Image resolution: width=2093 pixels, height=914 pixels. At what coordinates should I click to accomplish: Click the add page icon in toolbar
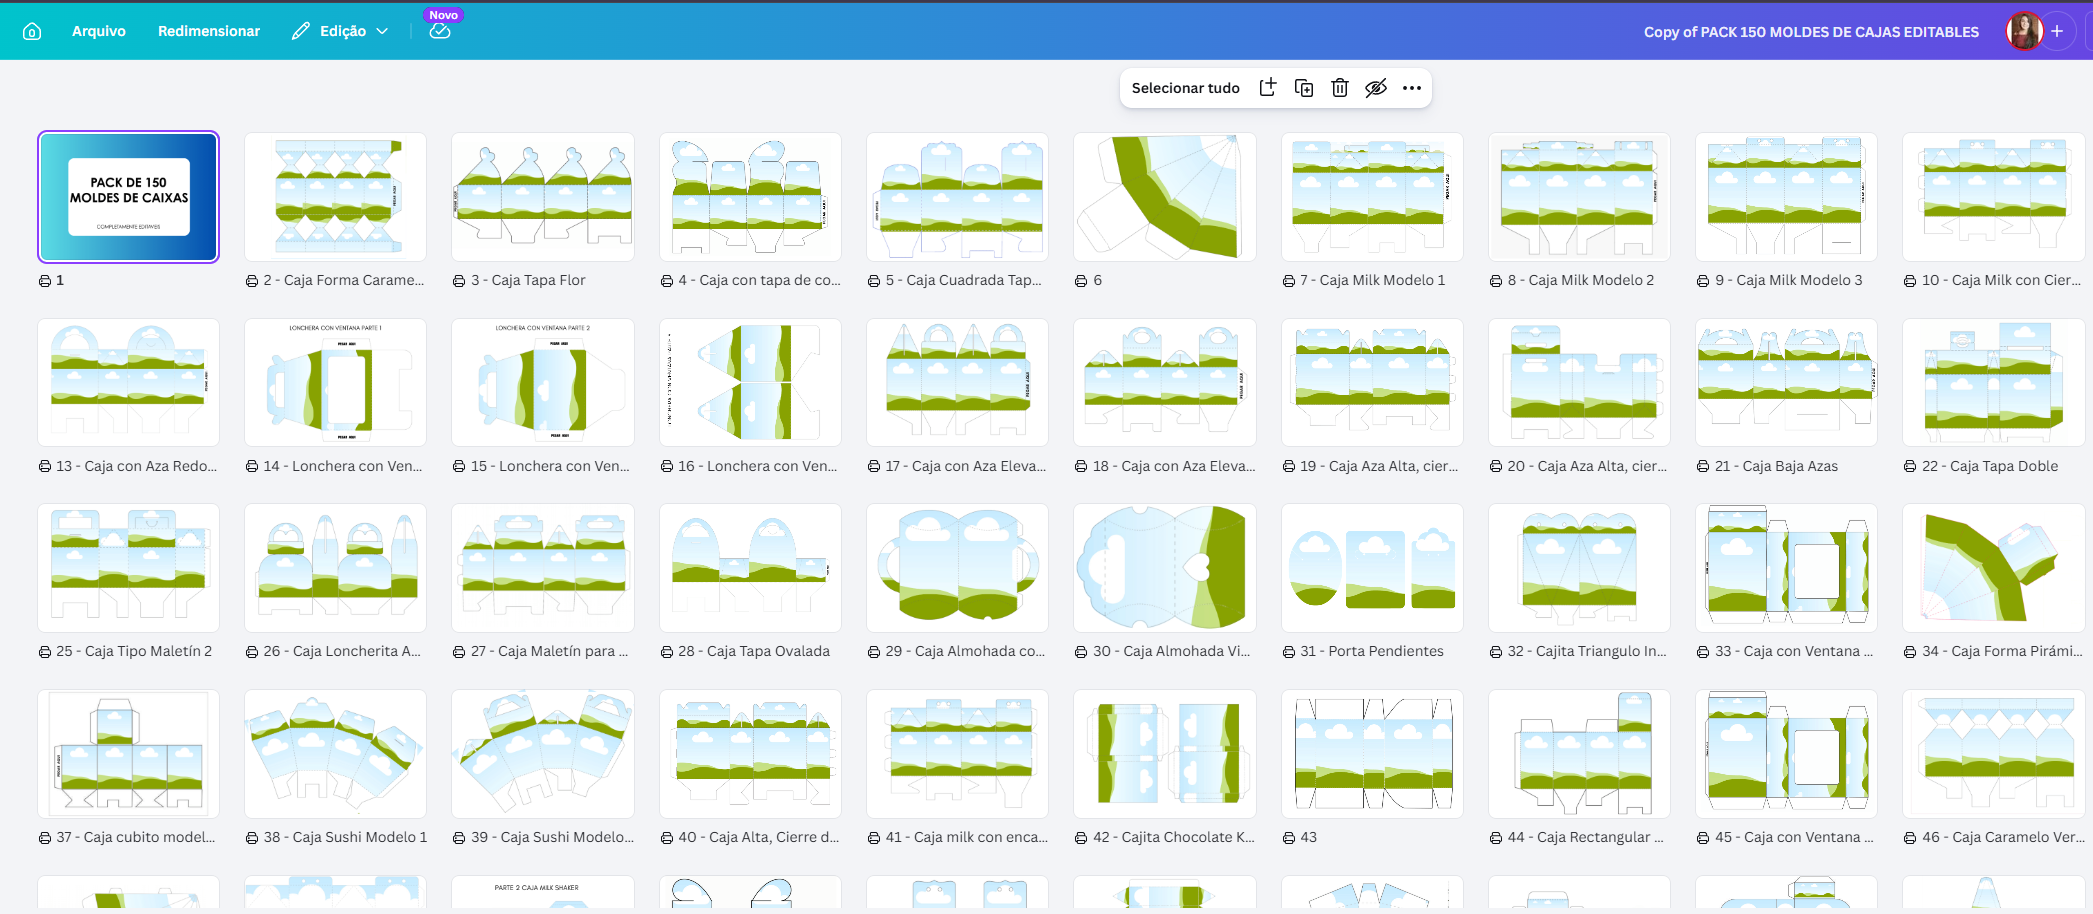pos(1268,88)
